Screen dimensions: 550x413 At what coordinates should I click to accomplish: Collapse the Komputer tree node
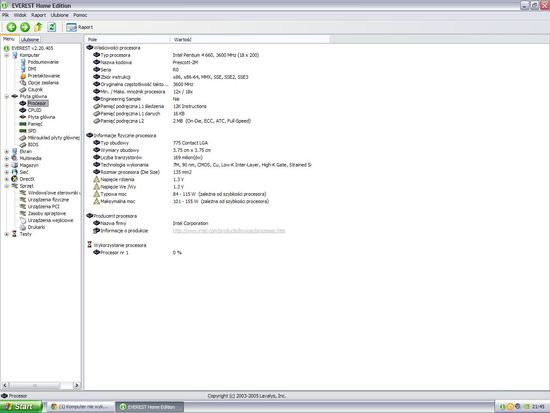click(x=7, y=55)
